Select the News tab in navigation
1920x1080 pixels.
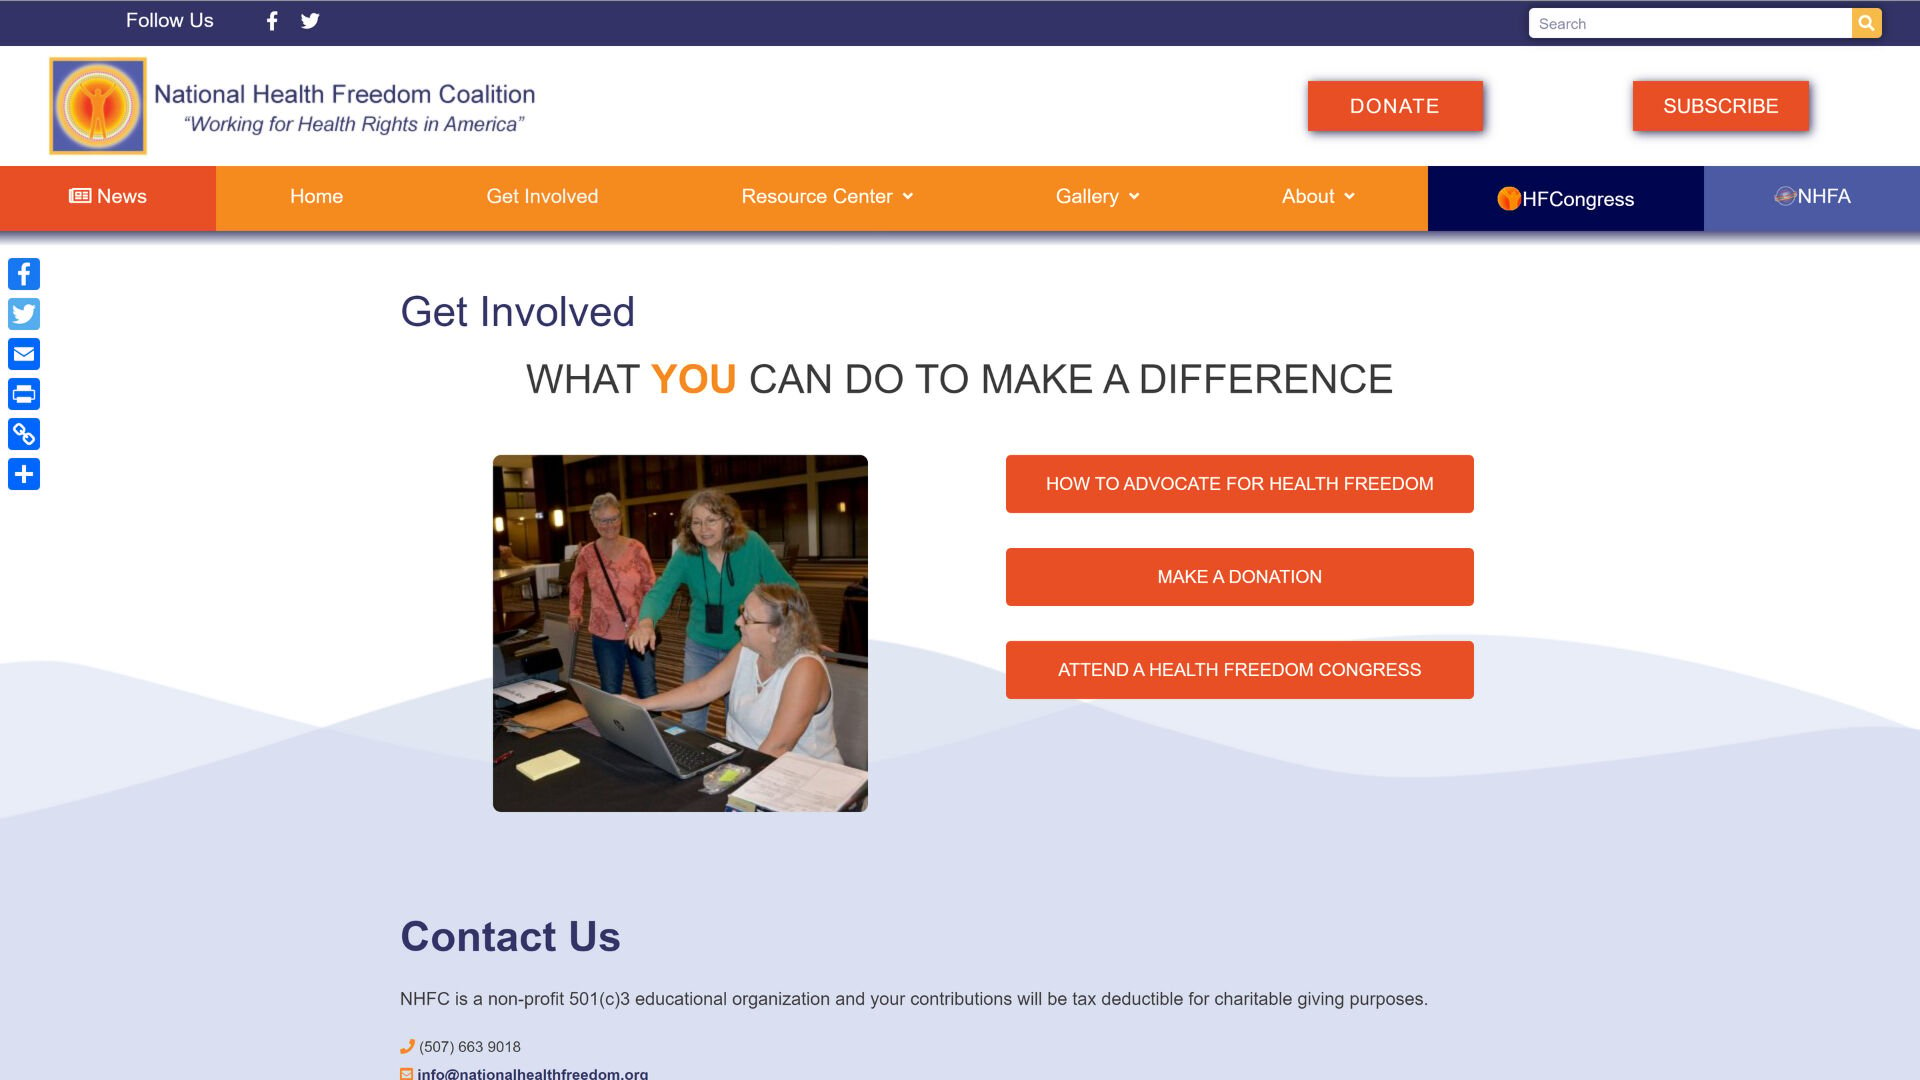108,196
